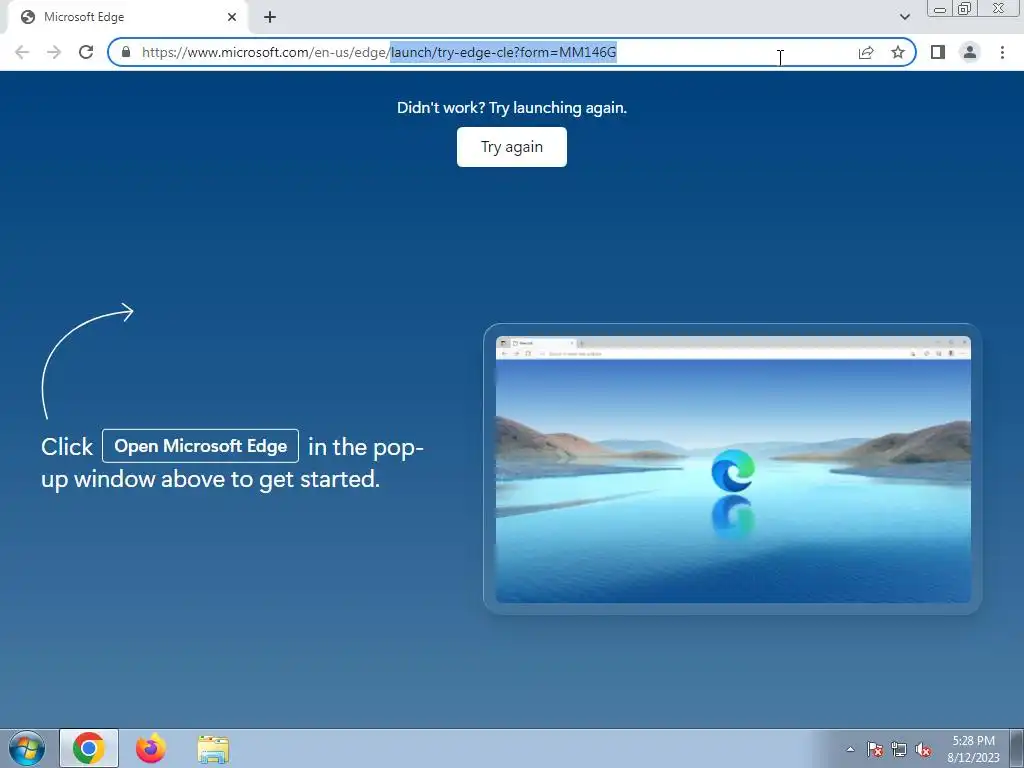Open the Chrome profile menu

click(970, 52)
